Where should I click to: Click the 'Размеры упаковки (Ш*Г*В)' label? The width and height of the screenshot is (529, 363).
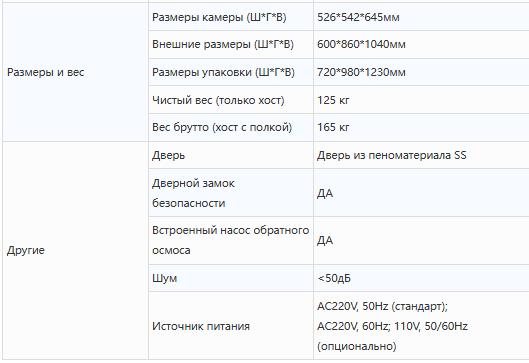223,72
